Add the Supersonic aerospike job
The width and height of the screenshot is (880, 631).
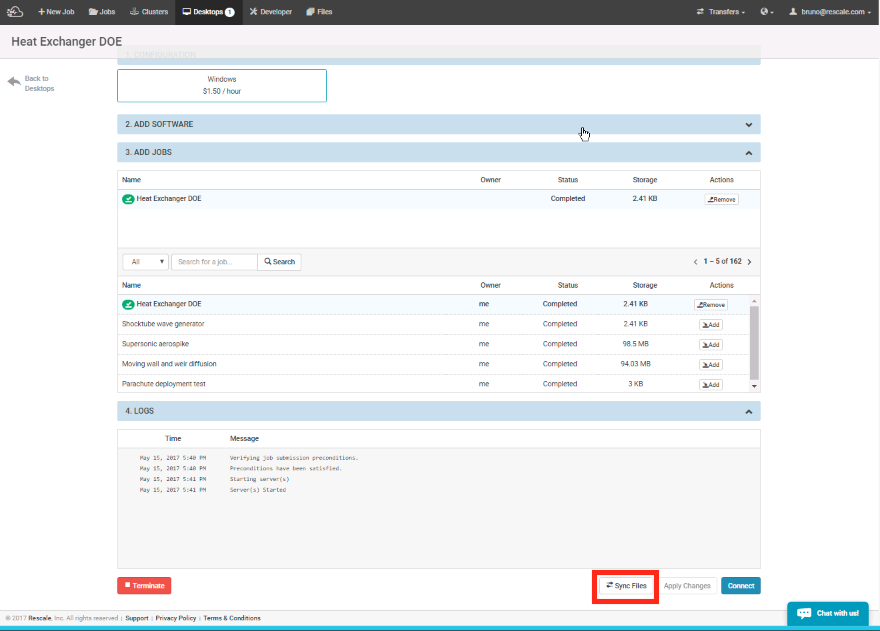point(710,344)
